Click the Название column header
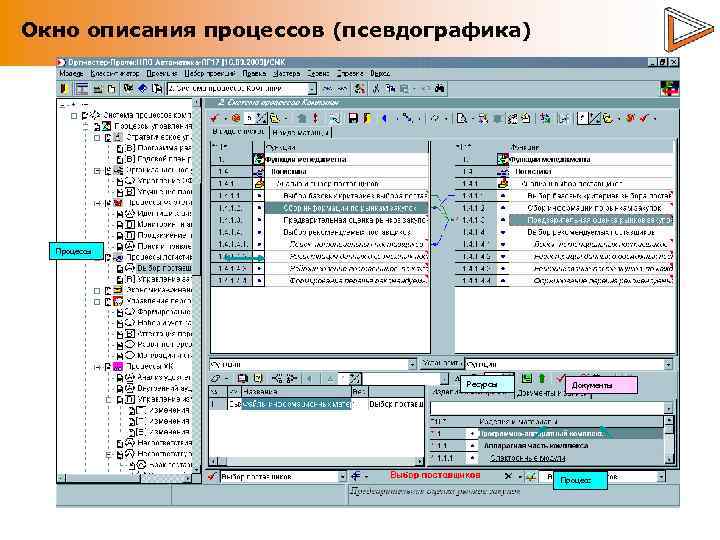Screen dimensions: 720x540 (296, 392)
